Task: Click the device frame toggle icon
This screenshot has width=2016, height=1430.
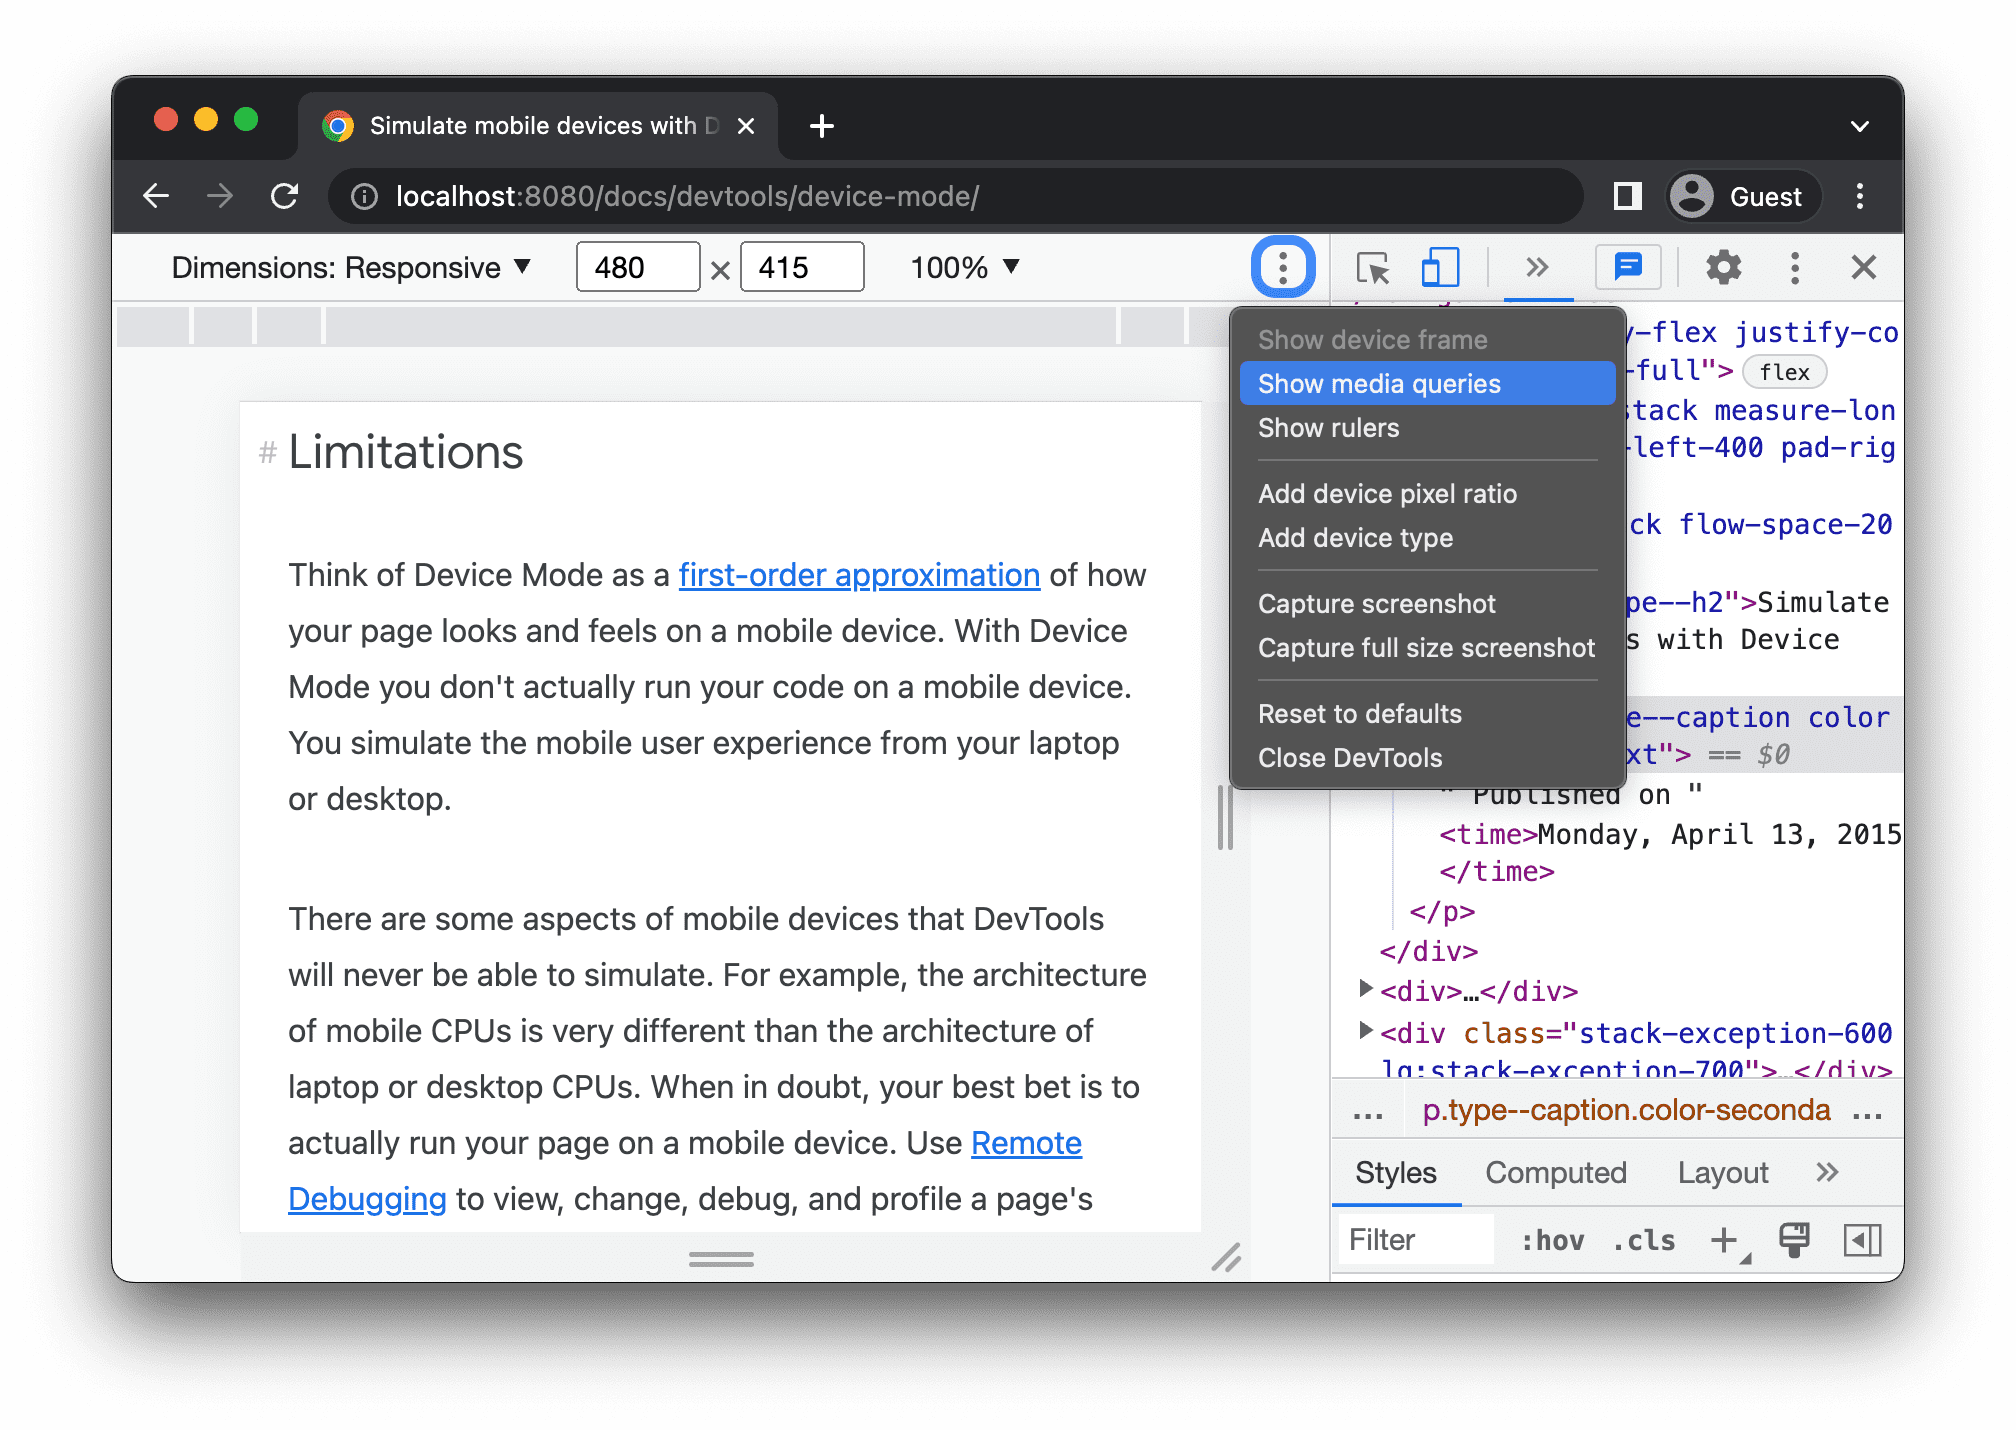Action: pyautogui.click(x=1437, y=266)
